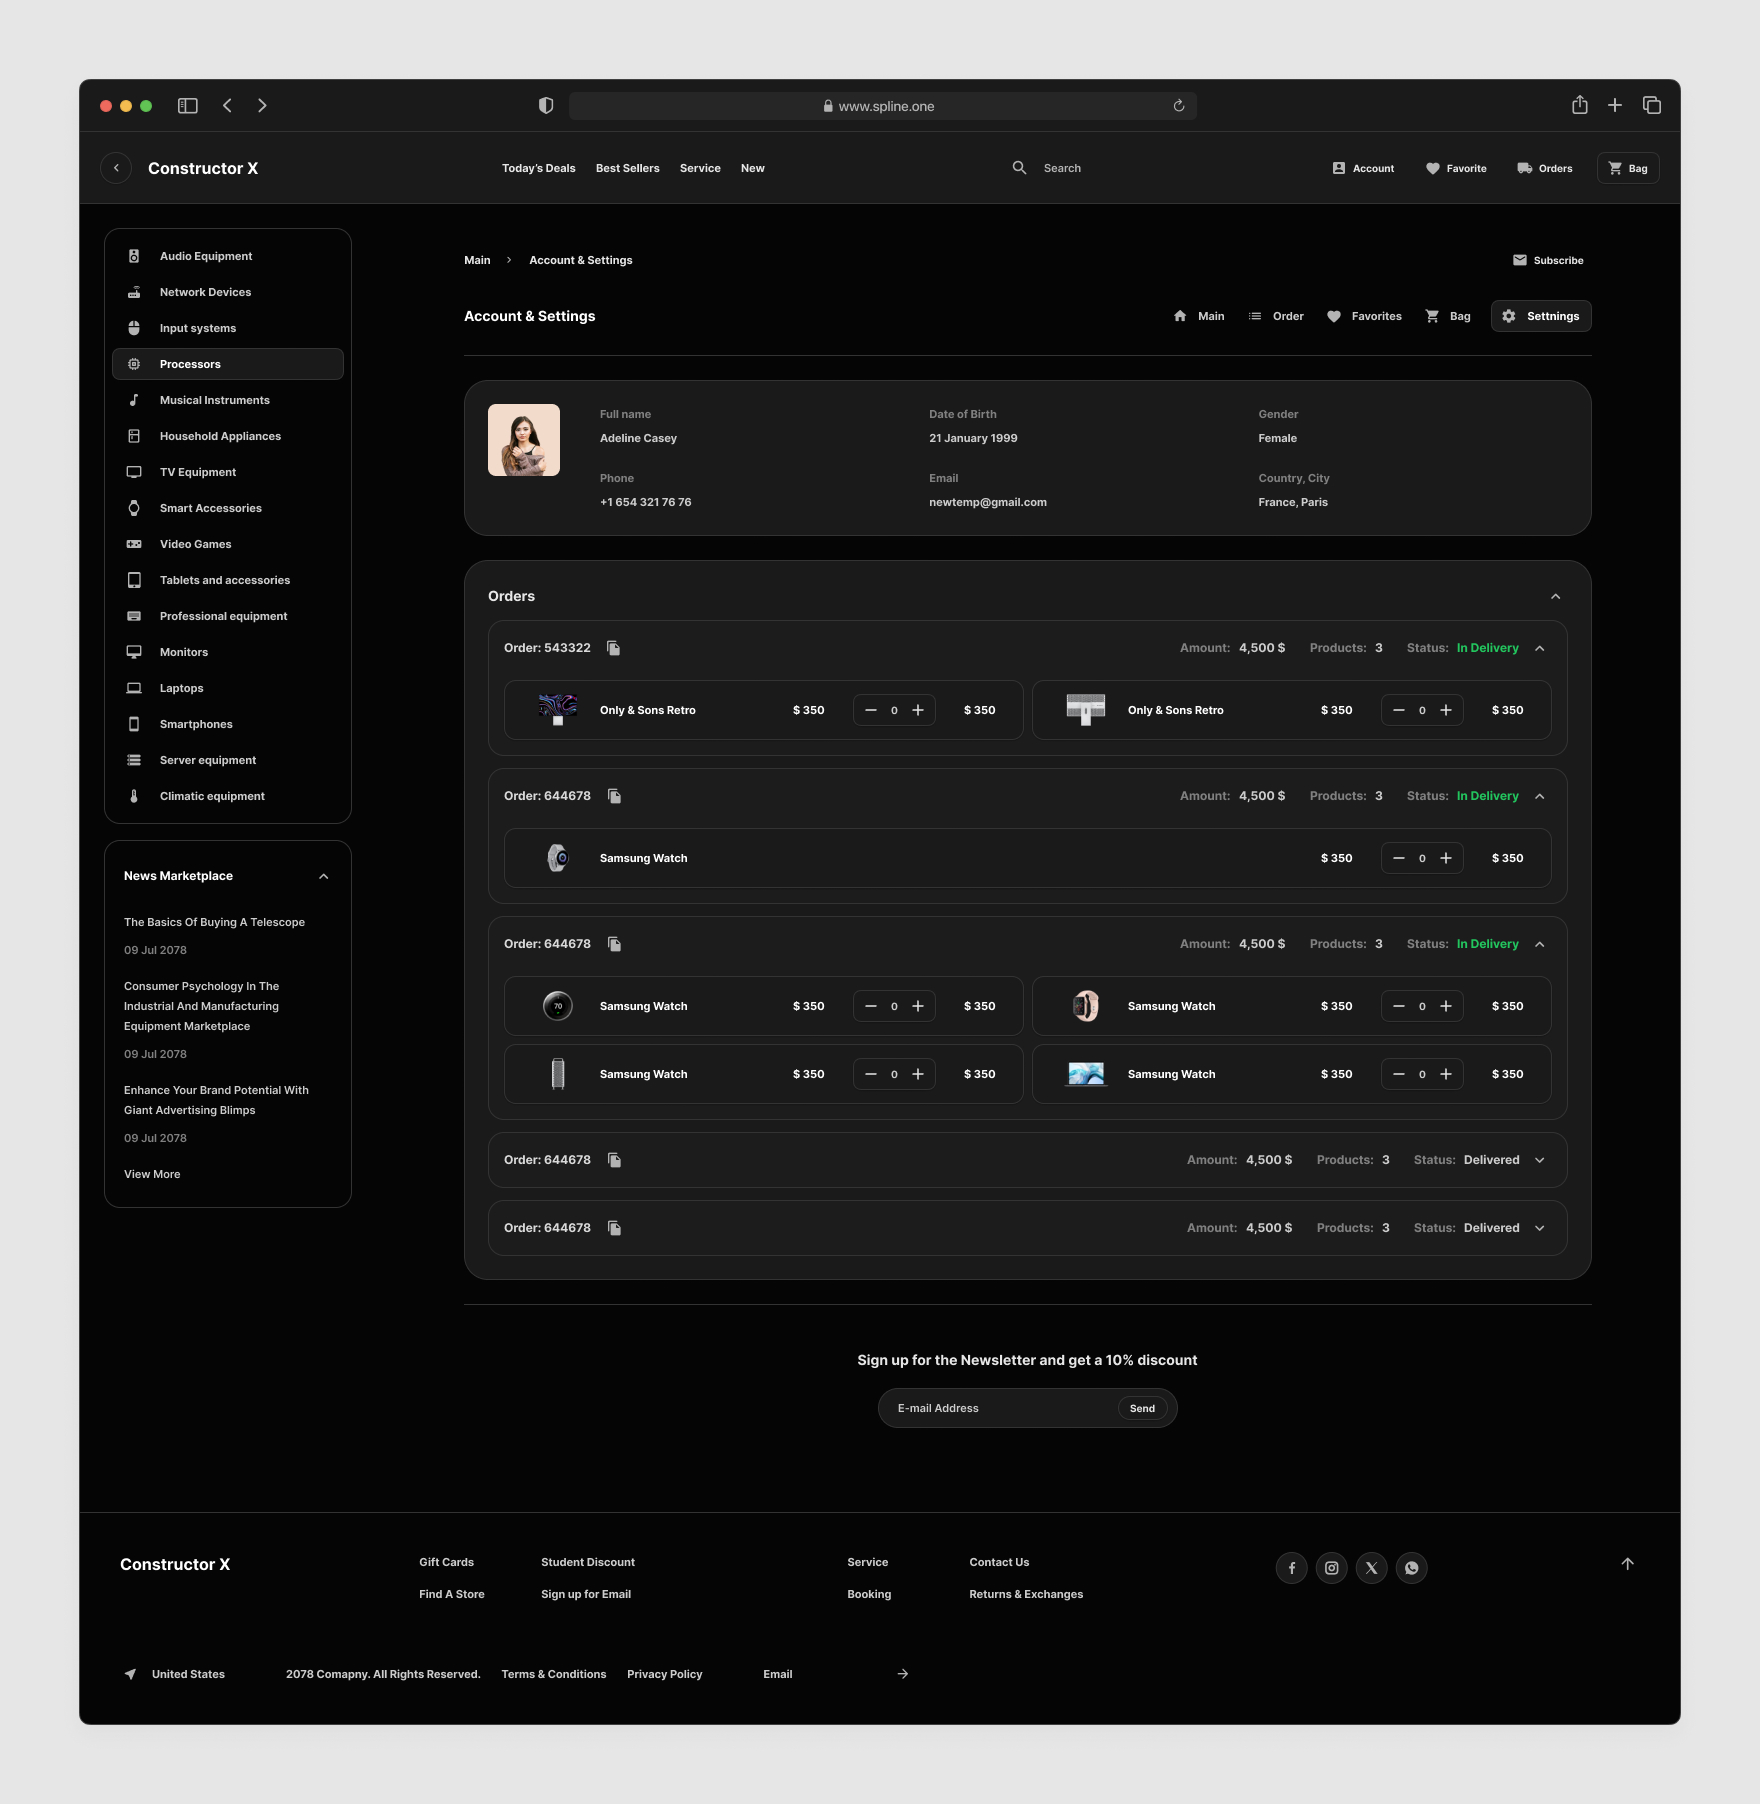Viewport: 1760px width, 1804px height.
Task: Click the Smart Accessories watch icon
Action: point(134,508)
